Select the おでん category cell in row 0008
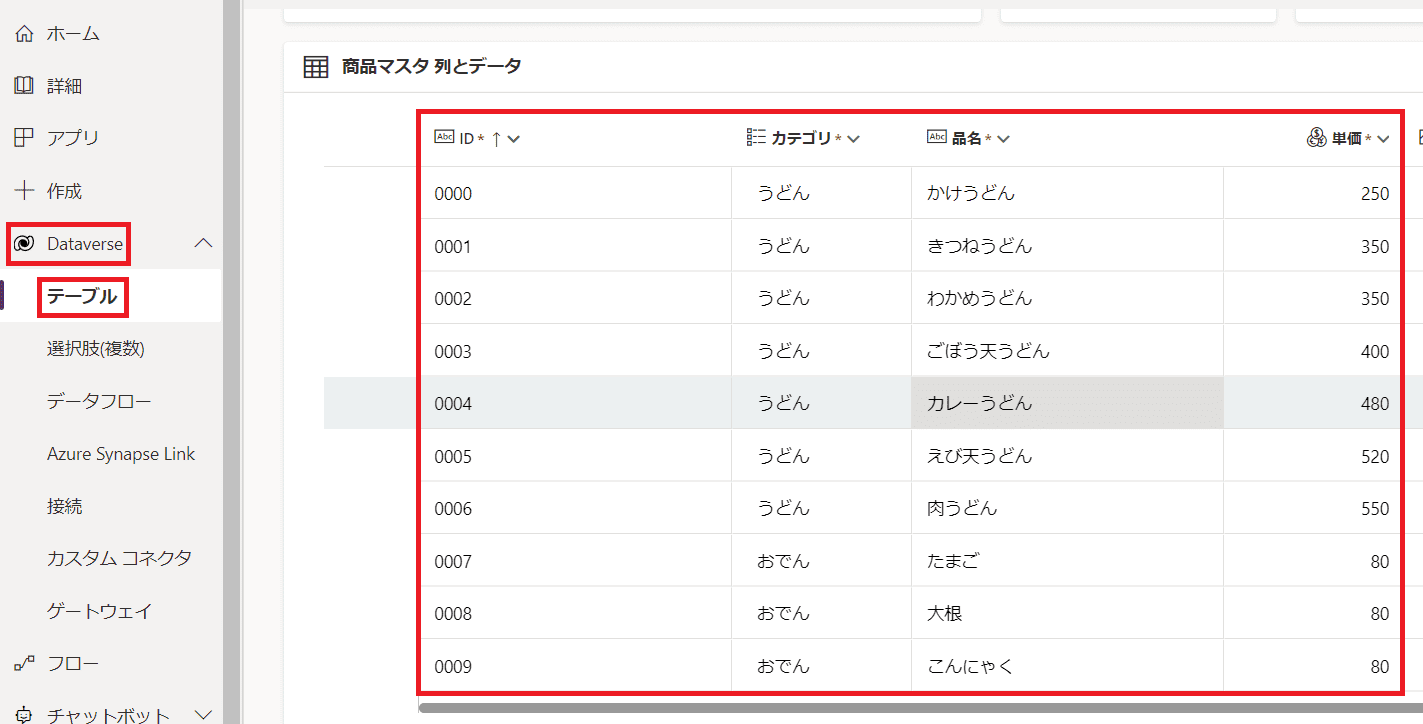Screen dimensions: 1423x724 click(x=821, y=613)
